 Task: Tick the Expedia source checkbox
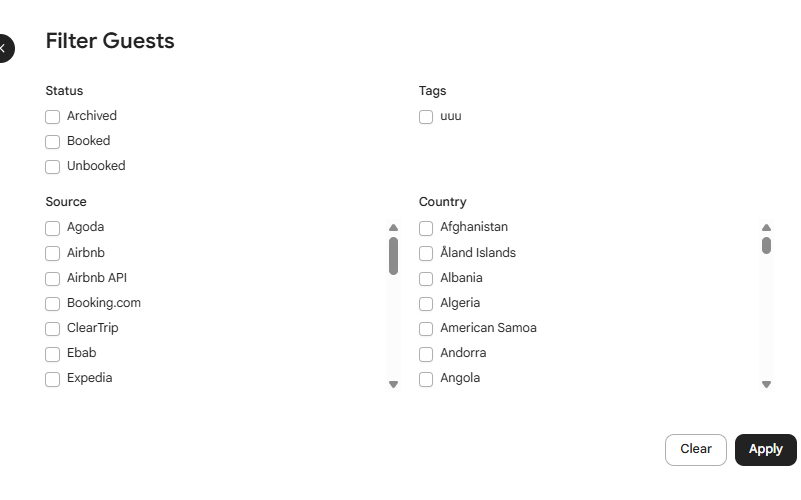(53, 379)
